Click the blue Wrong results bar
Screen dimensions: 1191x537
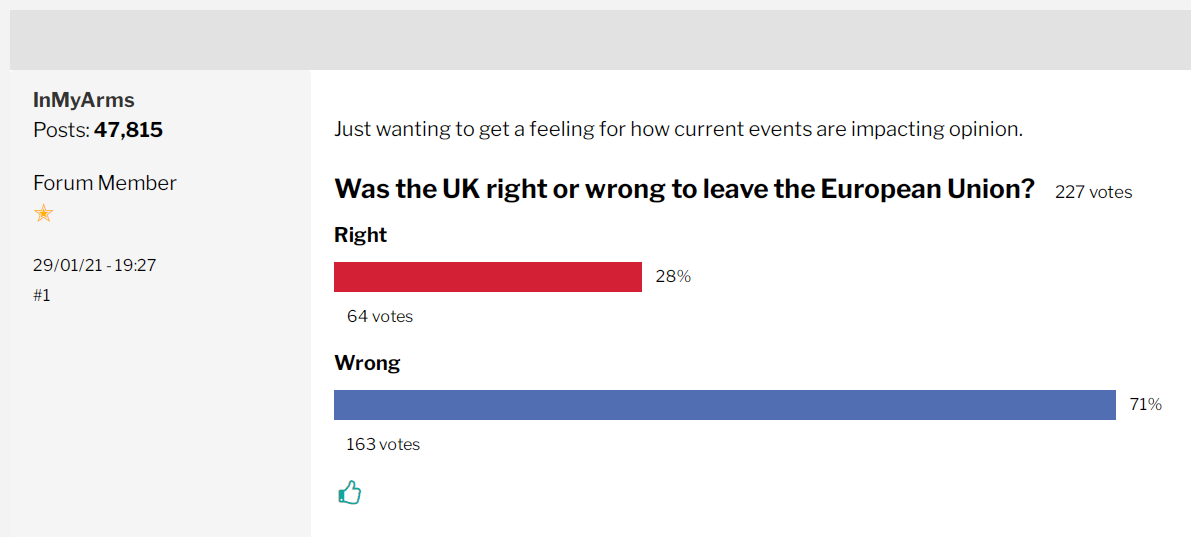point(725,405)
